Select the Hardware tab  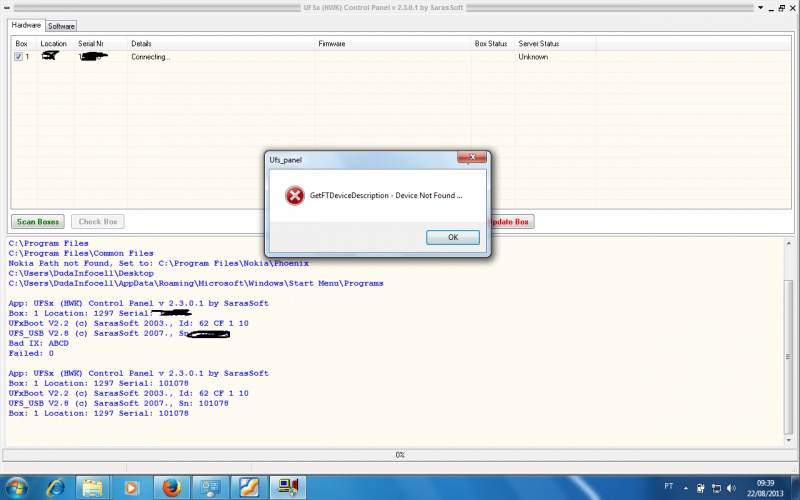point(26,25)
